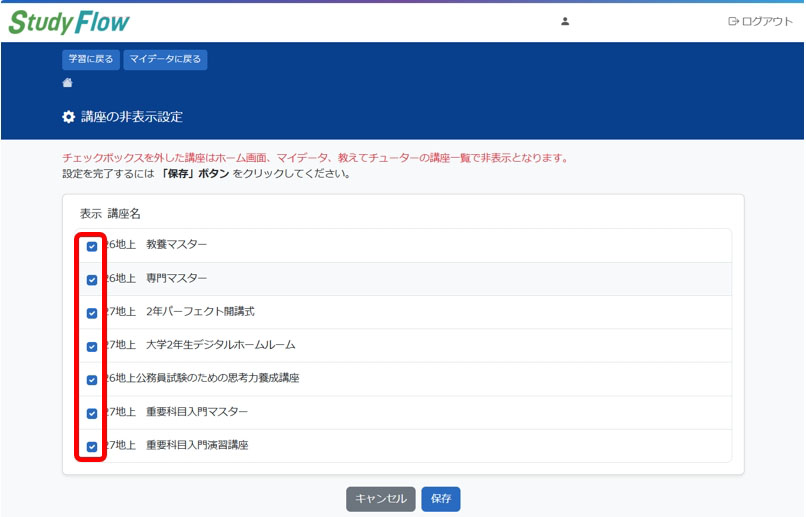806x517 pixels.
Task: Toggle the 27地上 重要科目入門演習講座 checkbox
Action: click(92, 447)
